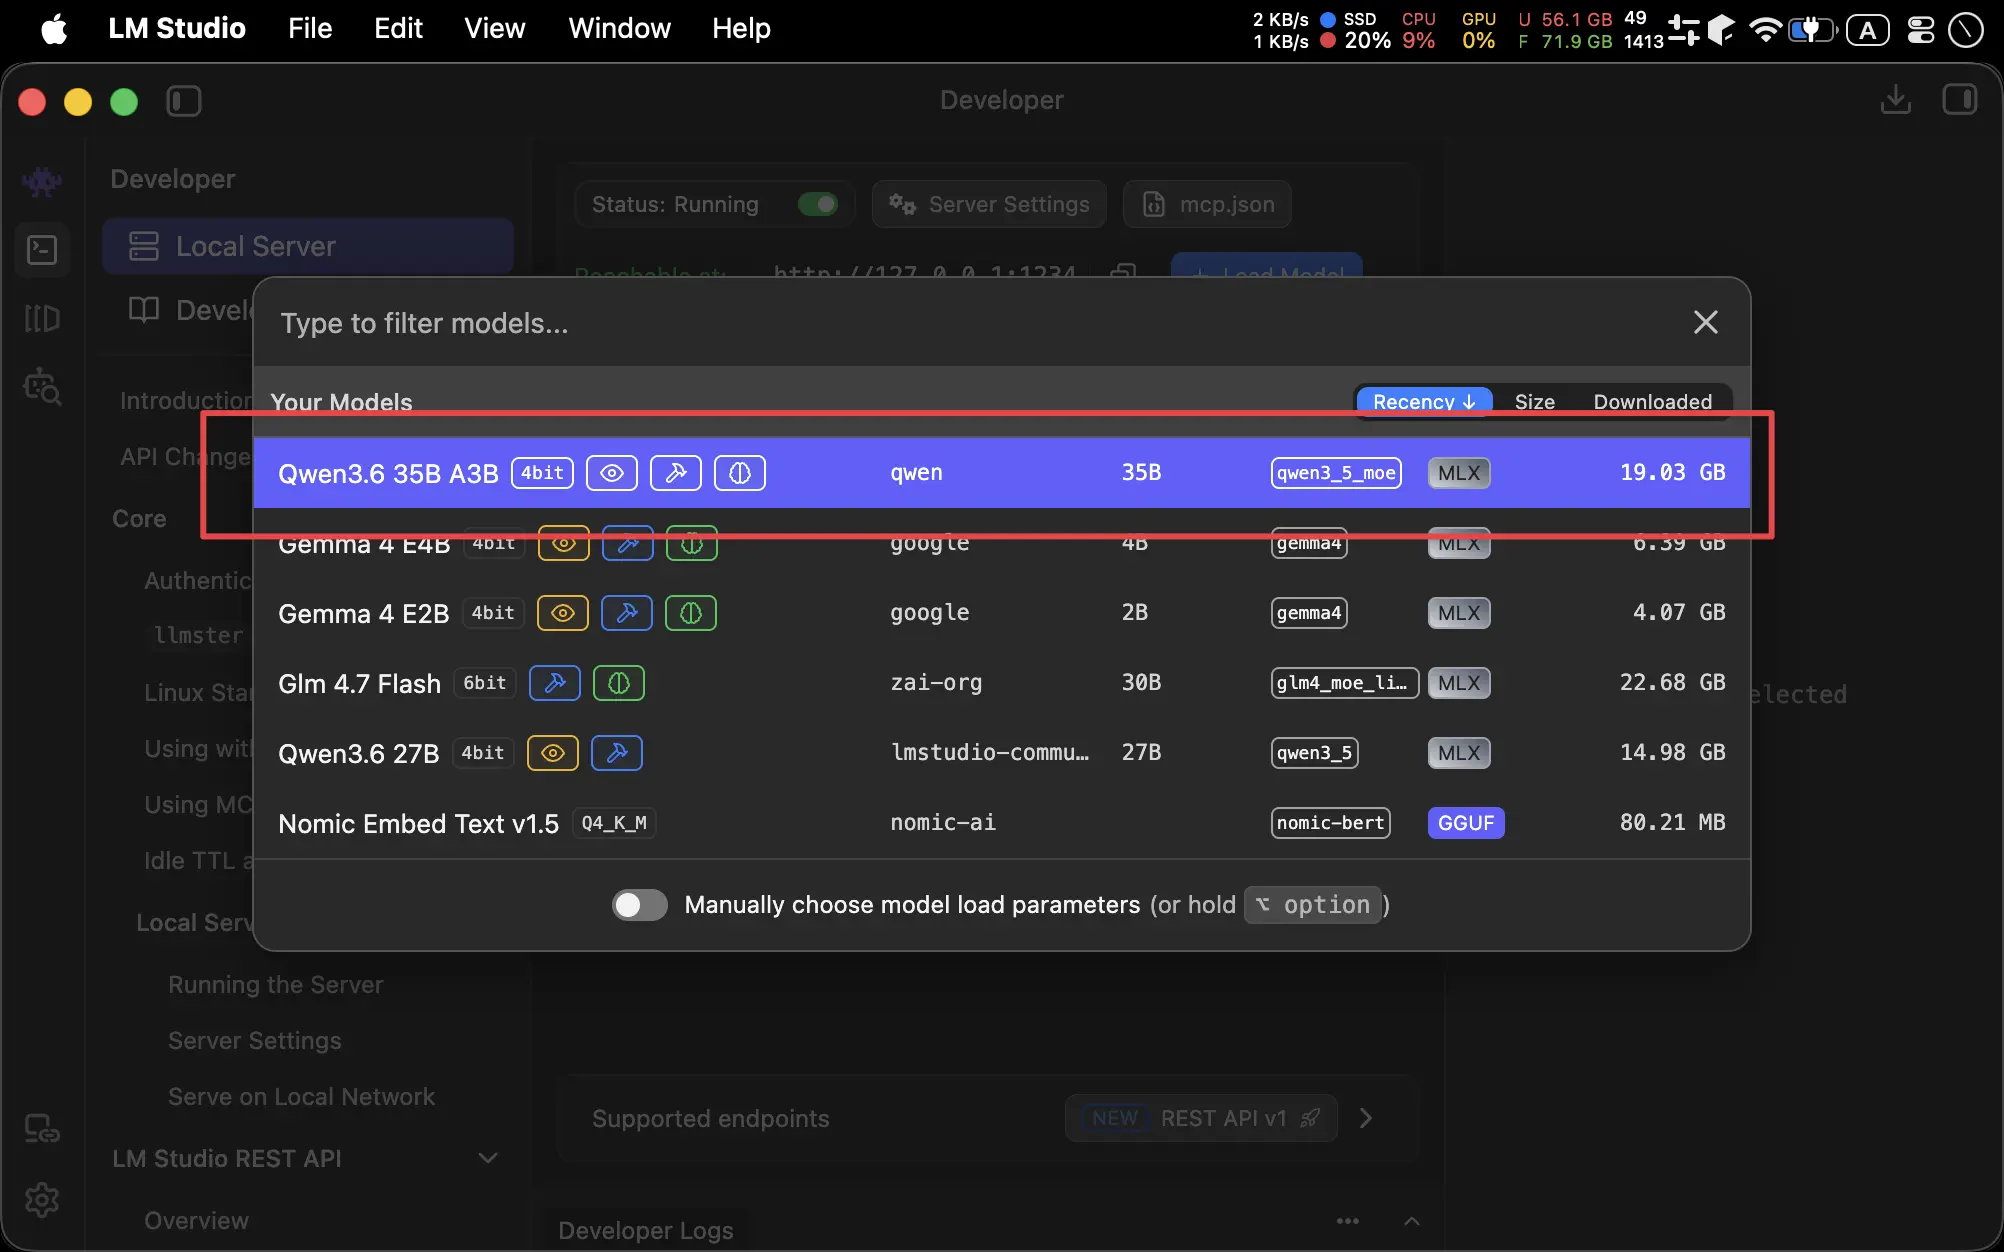
Task: Click the battery charging menu bar icon
Action: tap(1812, 30)
